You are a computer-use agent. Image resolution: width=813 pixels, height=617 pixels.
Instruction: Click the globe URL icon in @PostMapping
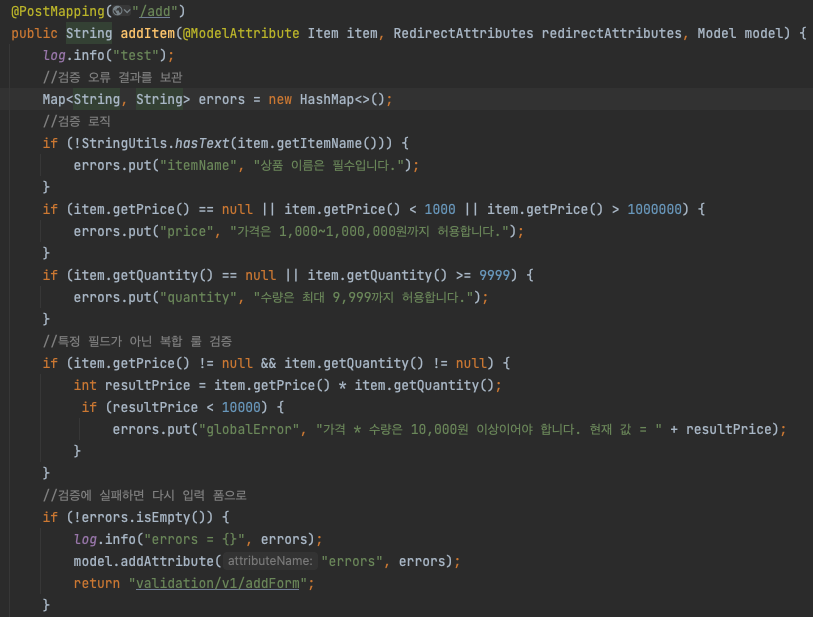pos(118,11)
